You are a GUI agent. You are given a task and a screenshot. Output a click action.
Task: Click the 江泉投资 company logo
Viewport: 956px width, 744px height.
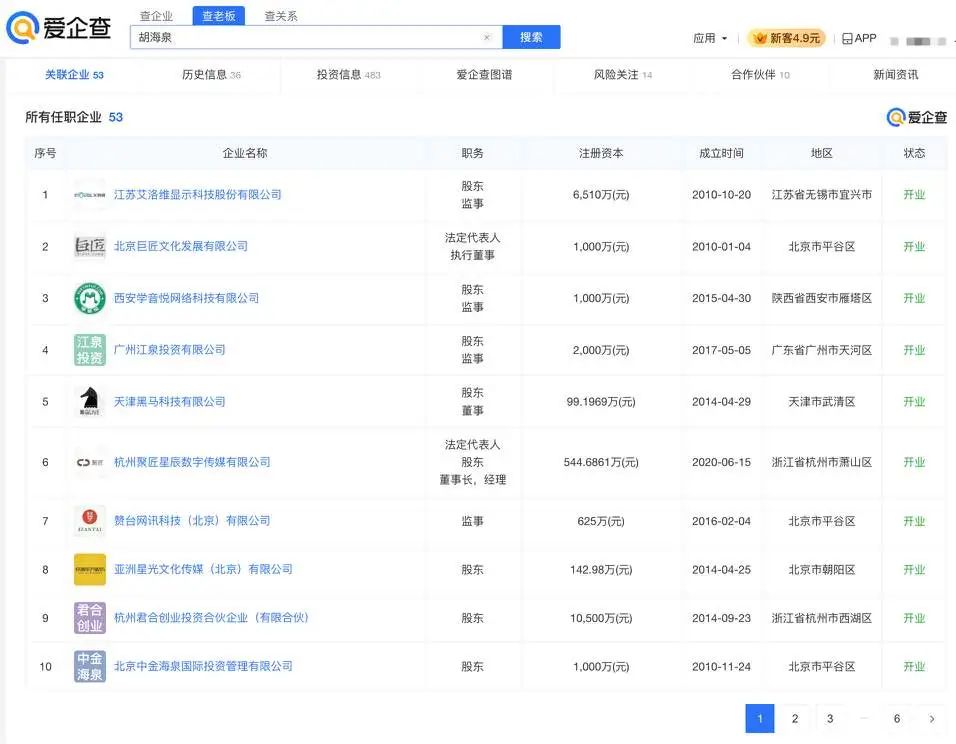(89, 349)
